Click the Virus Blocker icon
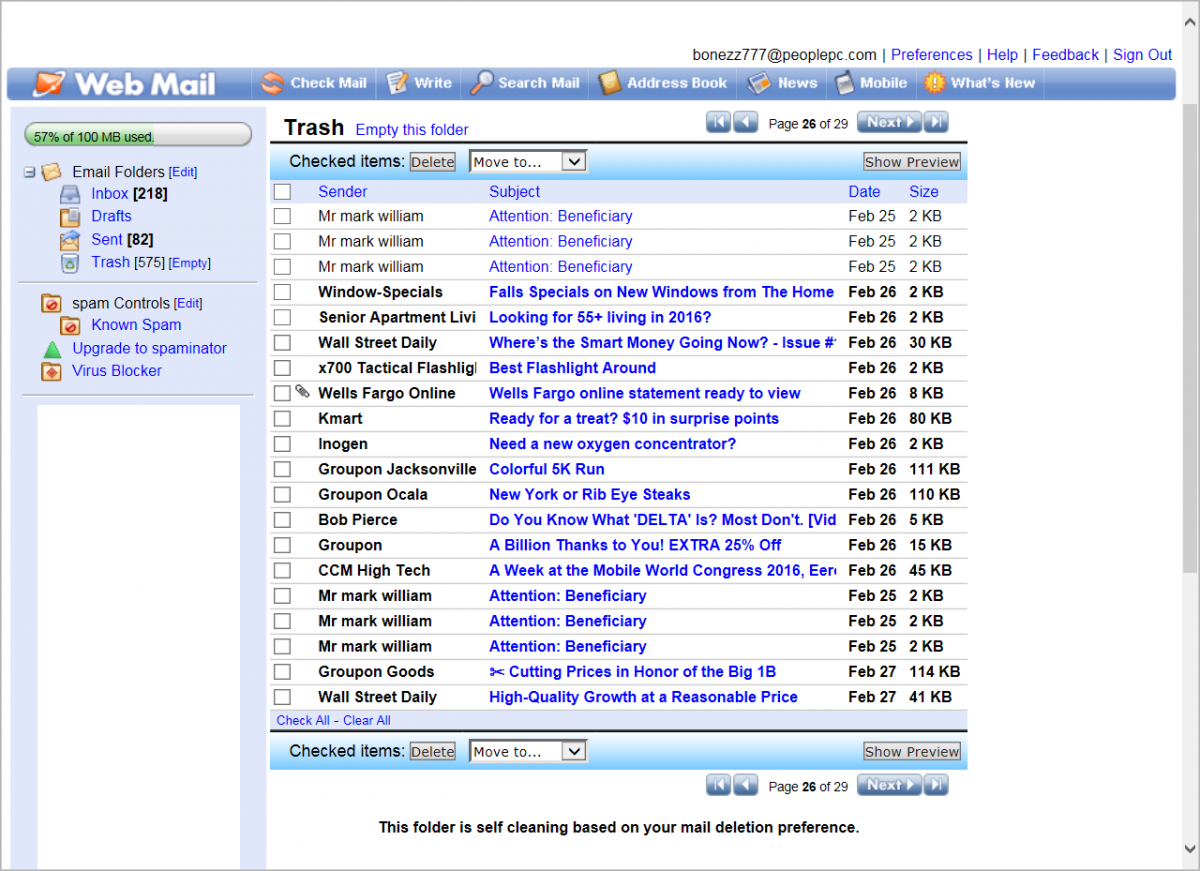1200x871 pixels. tap(51, 371)
